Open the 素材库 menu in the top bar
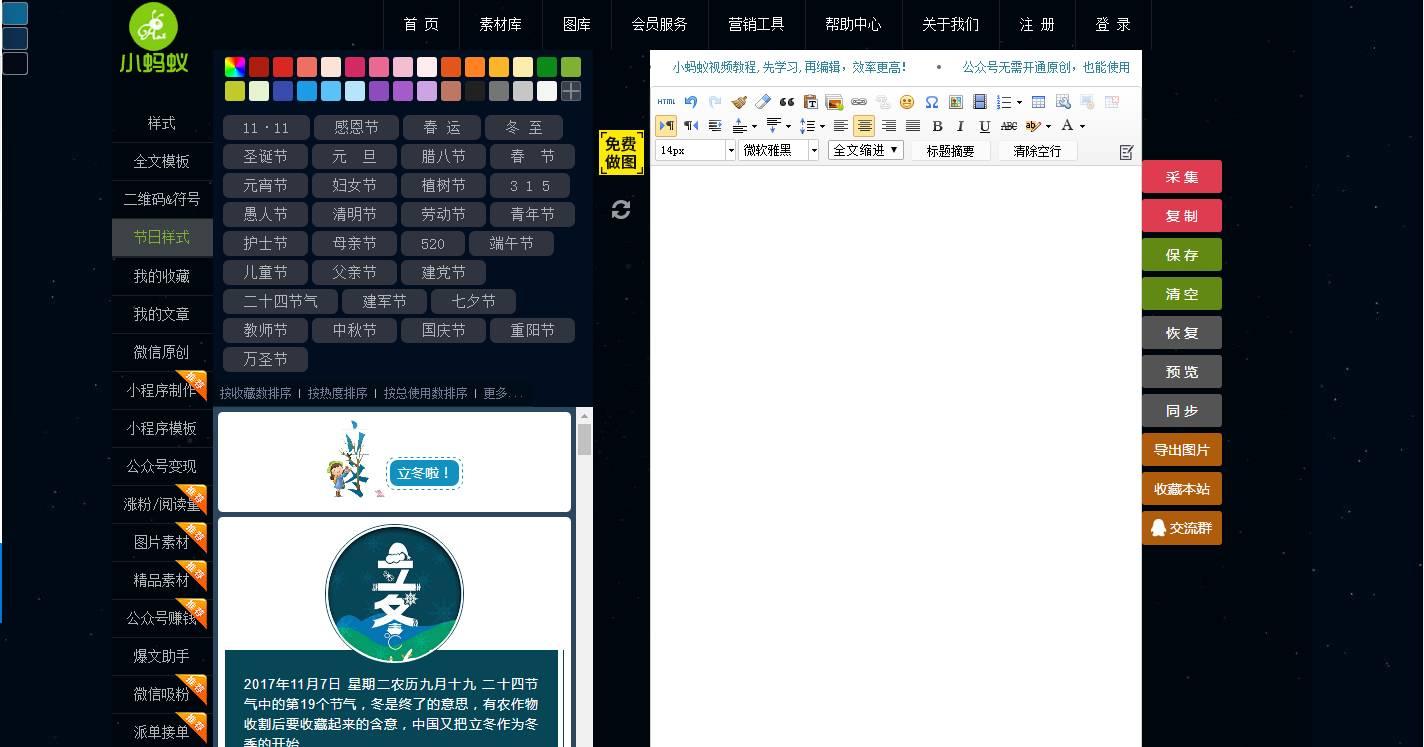The width and height of the screenshot is (1424, 747). pyautogui.click(x=500, y=25)
